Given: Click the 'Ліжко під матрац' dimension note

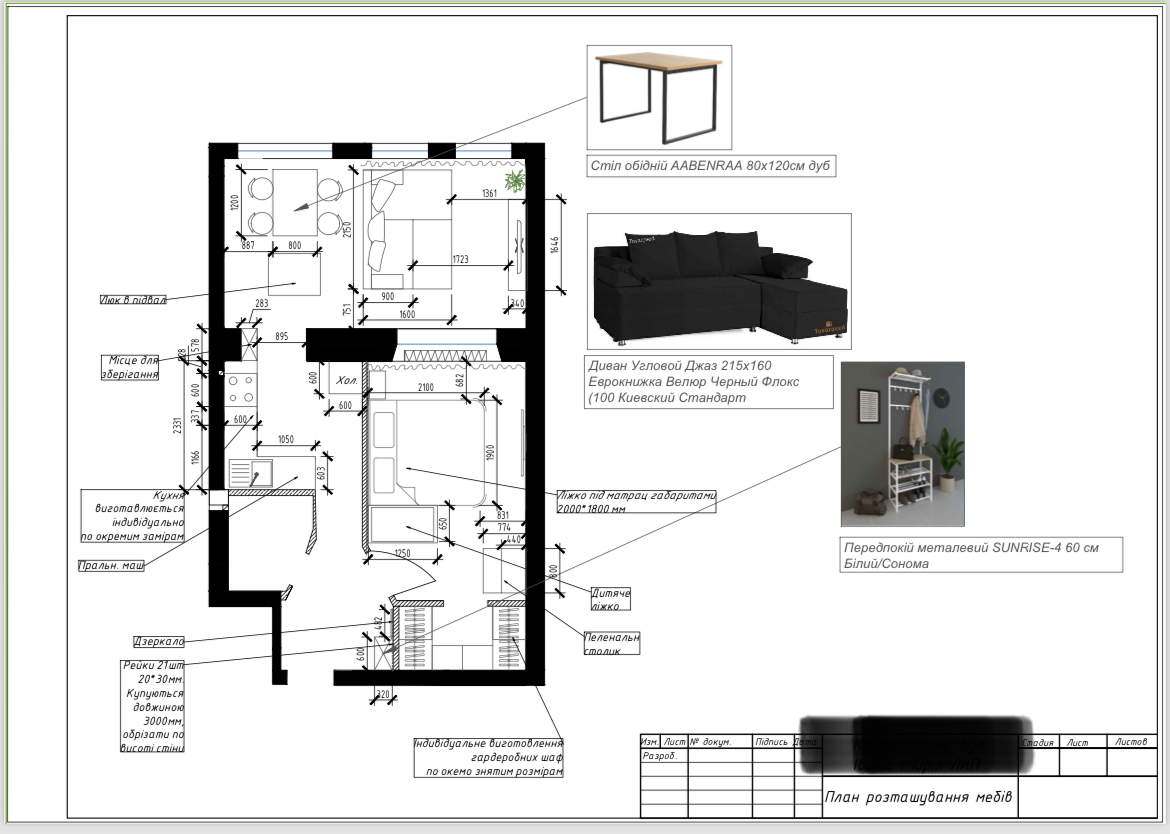Looking at the screenshot, I should click(636, 501).
